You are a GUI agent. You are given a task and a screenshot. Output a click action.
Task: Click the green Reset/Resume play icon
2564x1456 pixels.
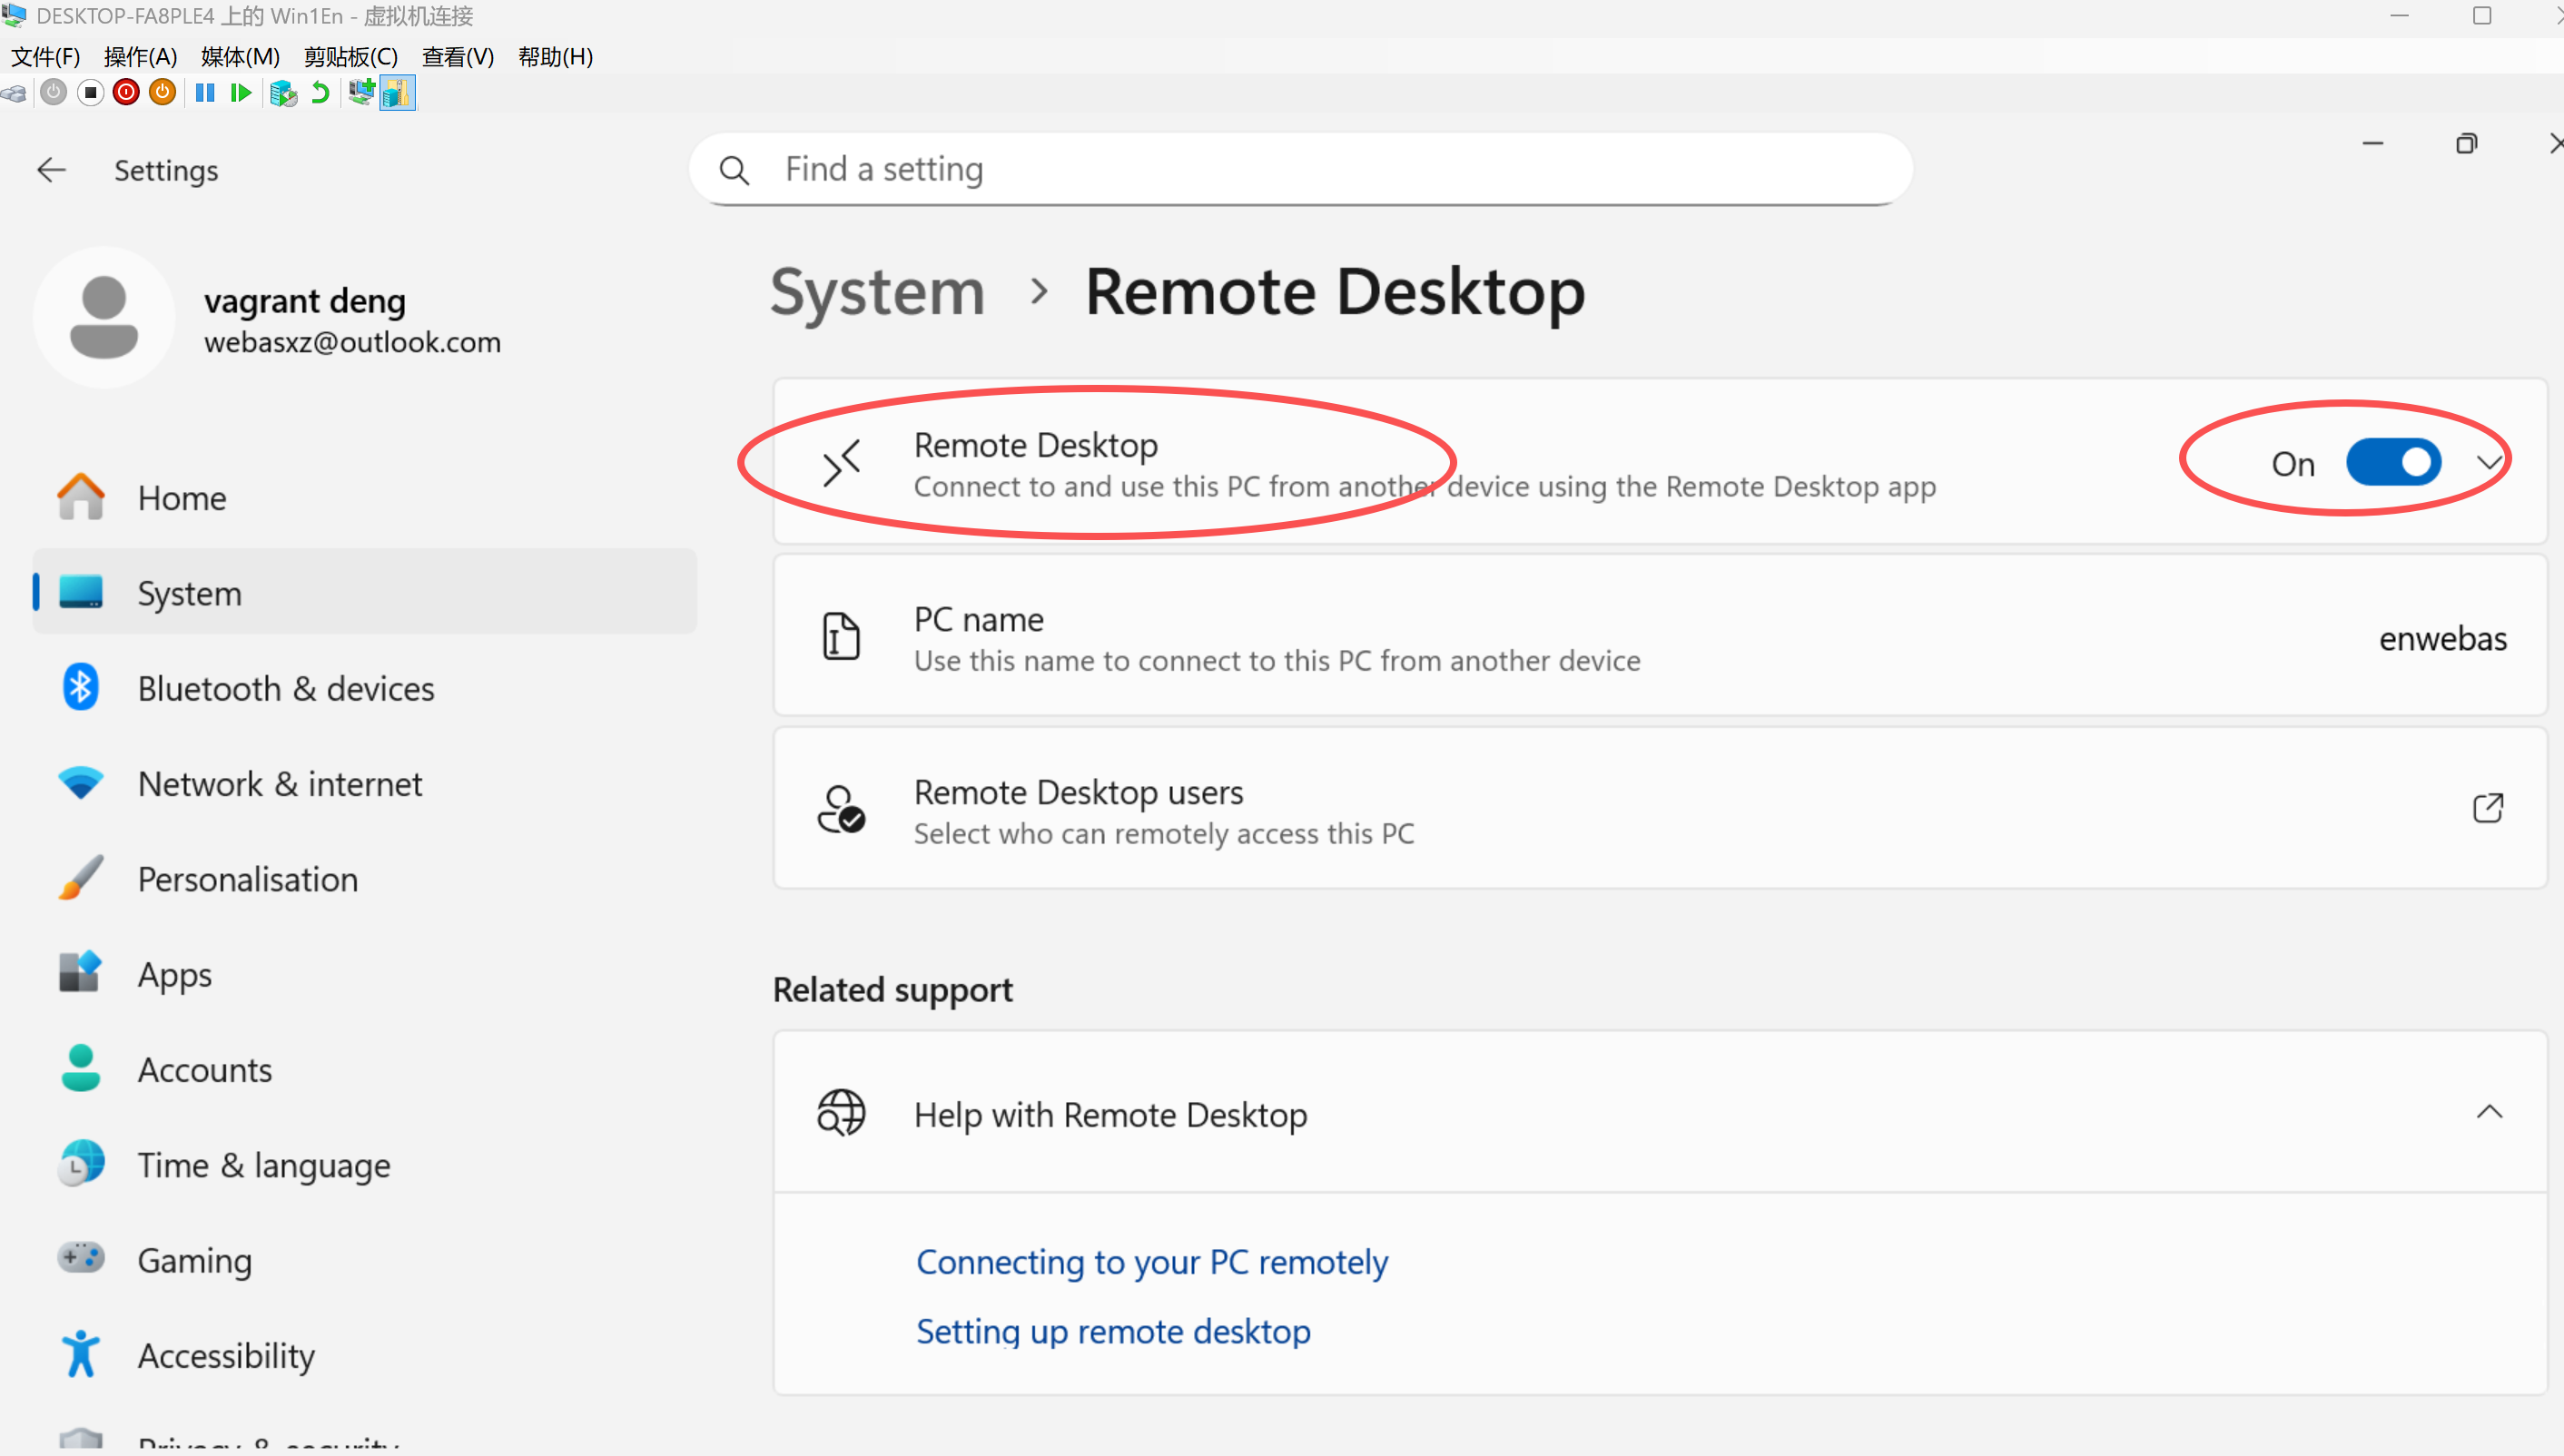[x=241, y=93]
